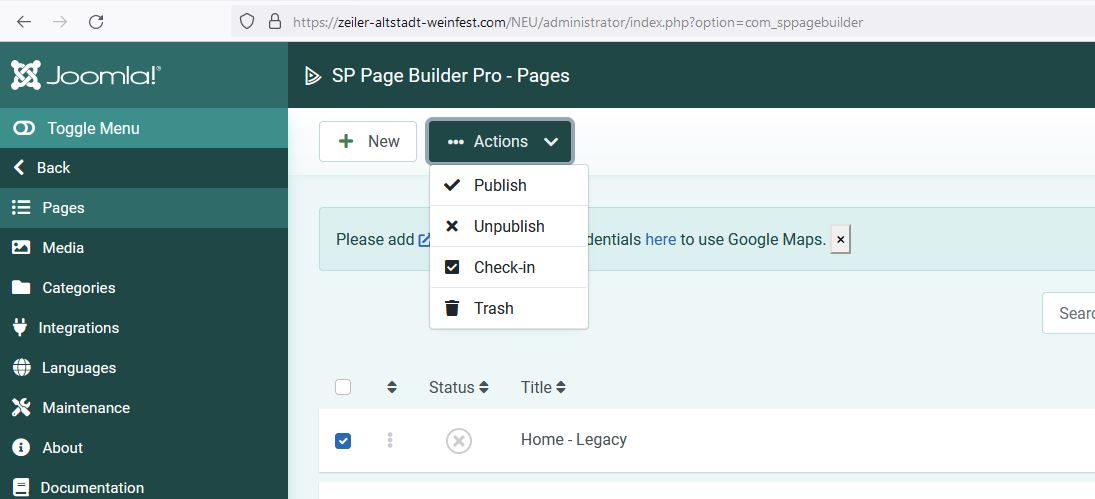Go back using the browser back arrow

(24, 21)
